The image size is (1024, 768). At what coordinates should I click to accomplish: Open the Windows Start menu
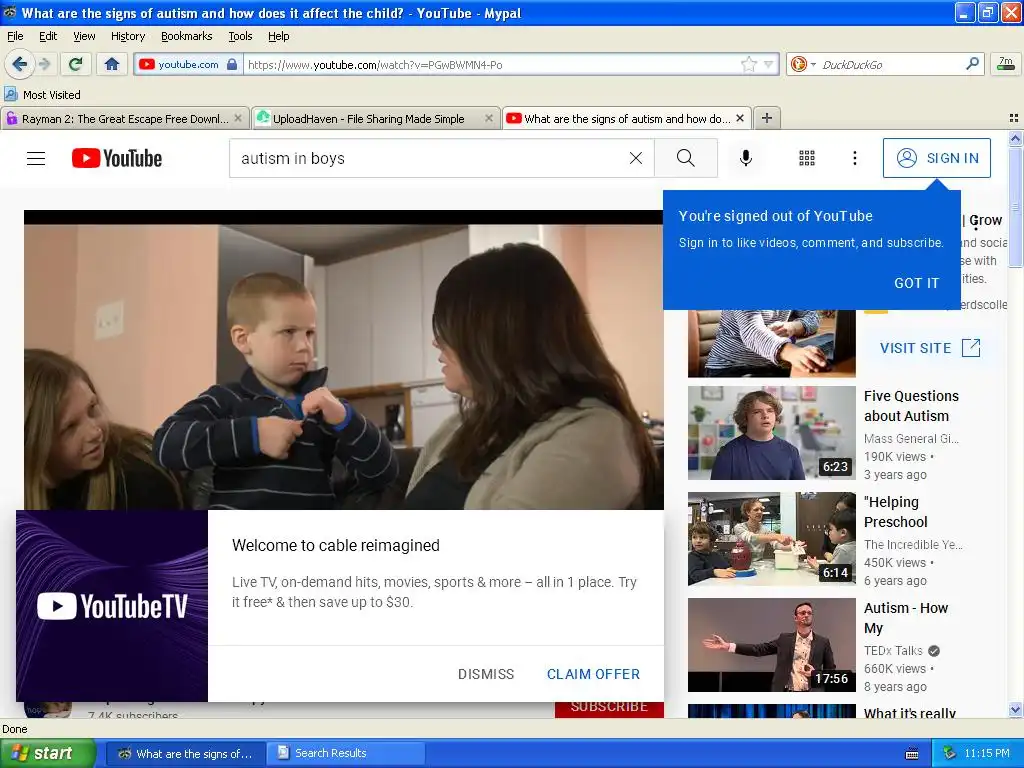coord(47,753)
